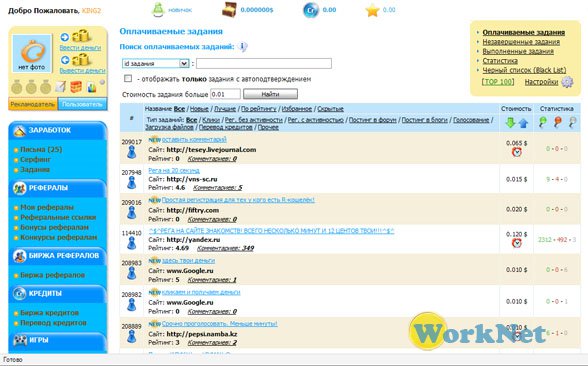Sort cost ascending with blue up arrow

[x=523, y=123]
